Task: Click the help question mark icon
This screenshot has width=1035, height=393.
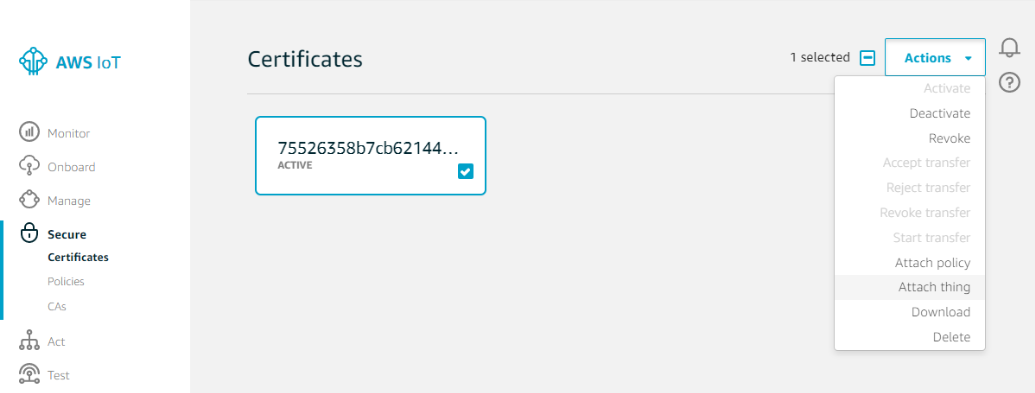Action: pos(1009,83)
